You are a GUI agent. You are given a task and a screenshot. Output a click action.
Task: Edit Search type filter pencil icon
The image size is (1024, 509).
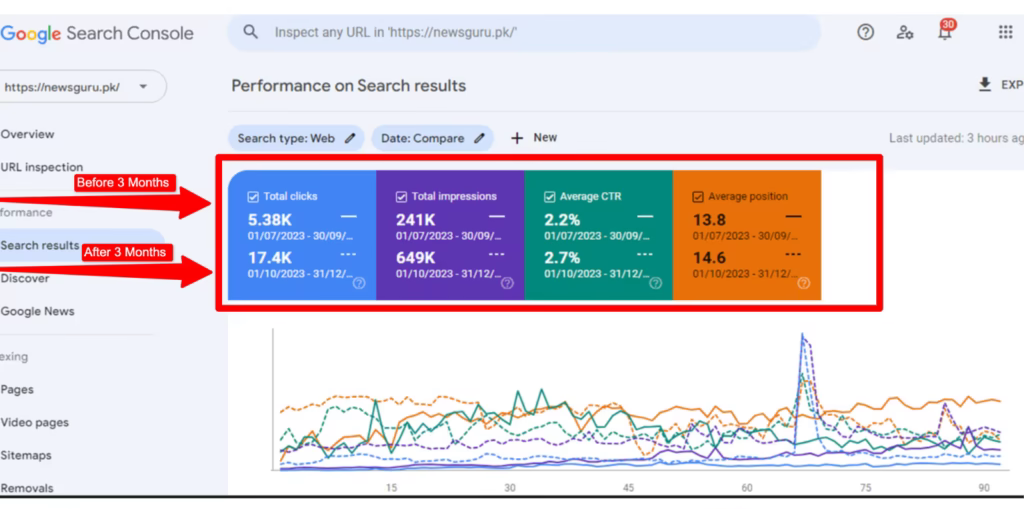point(350,138)
